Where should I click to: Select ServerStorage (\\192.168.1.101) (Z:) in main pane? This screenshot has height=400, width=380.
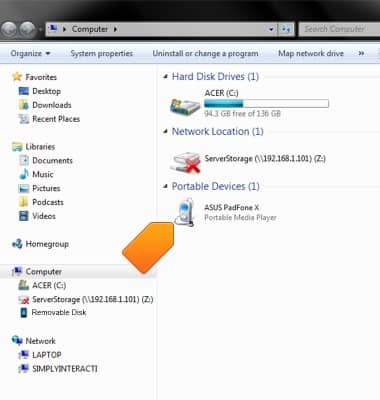click(265, 159)
